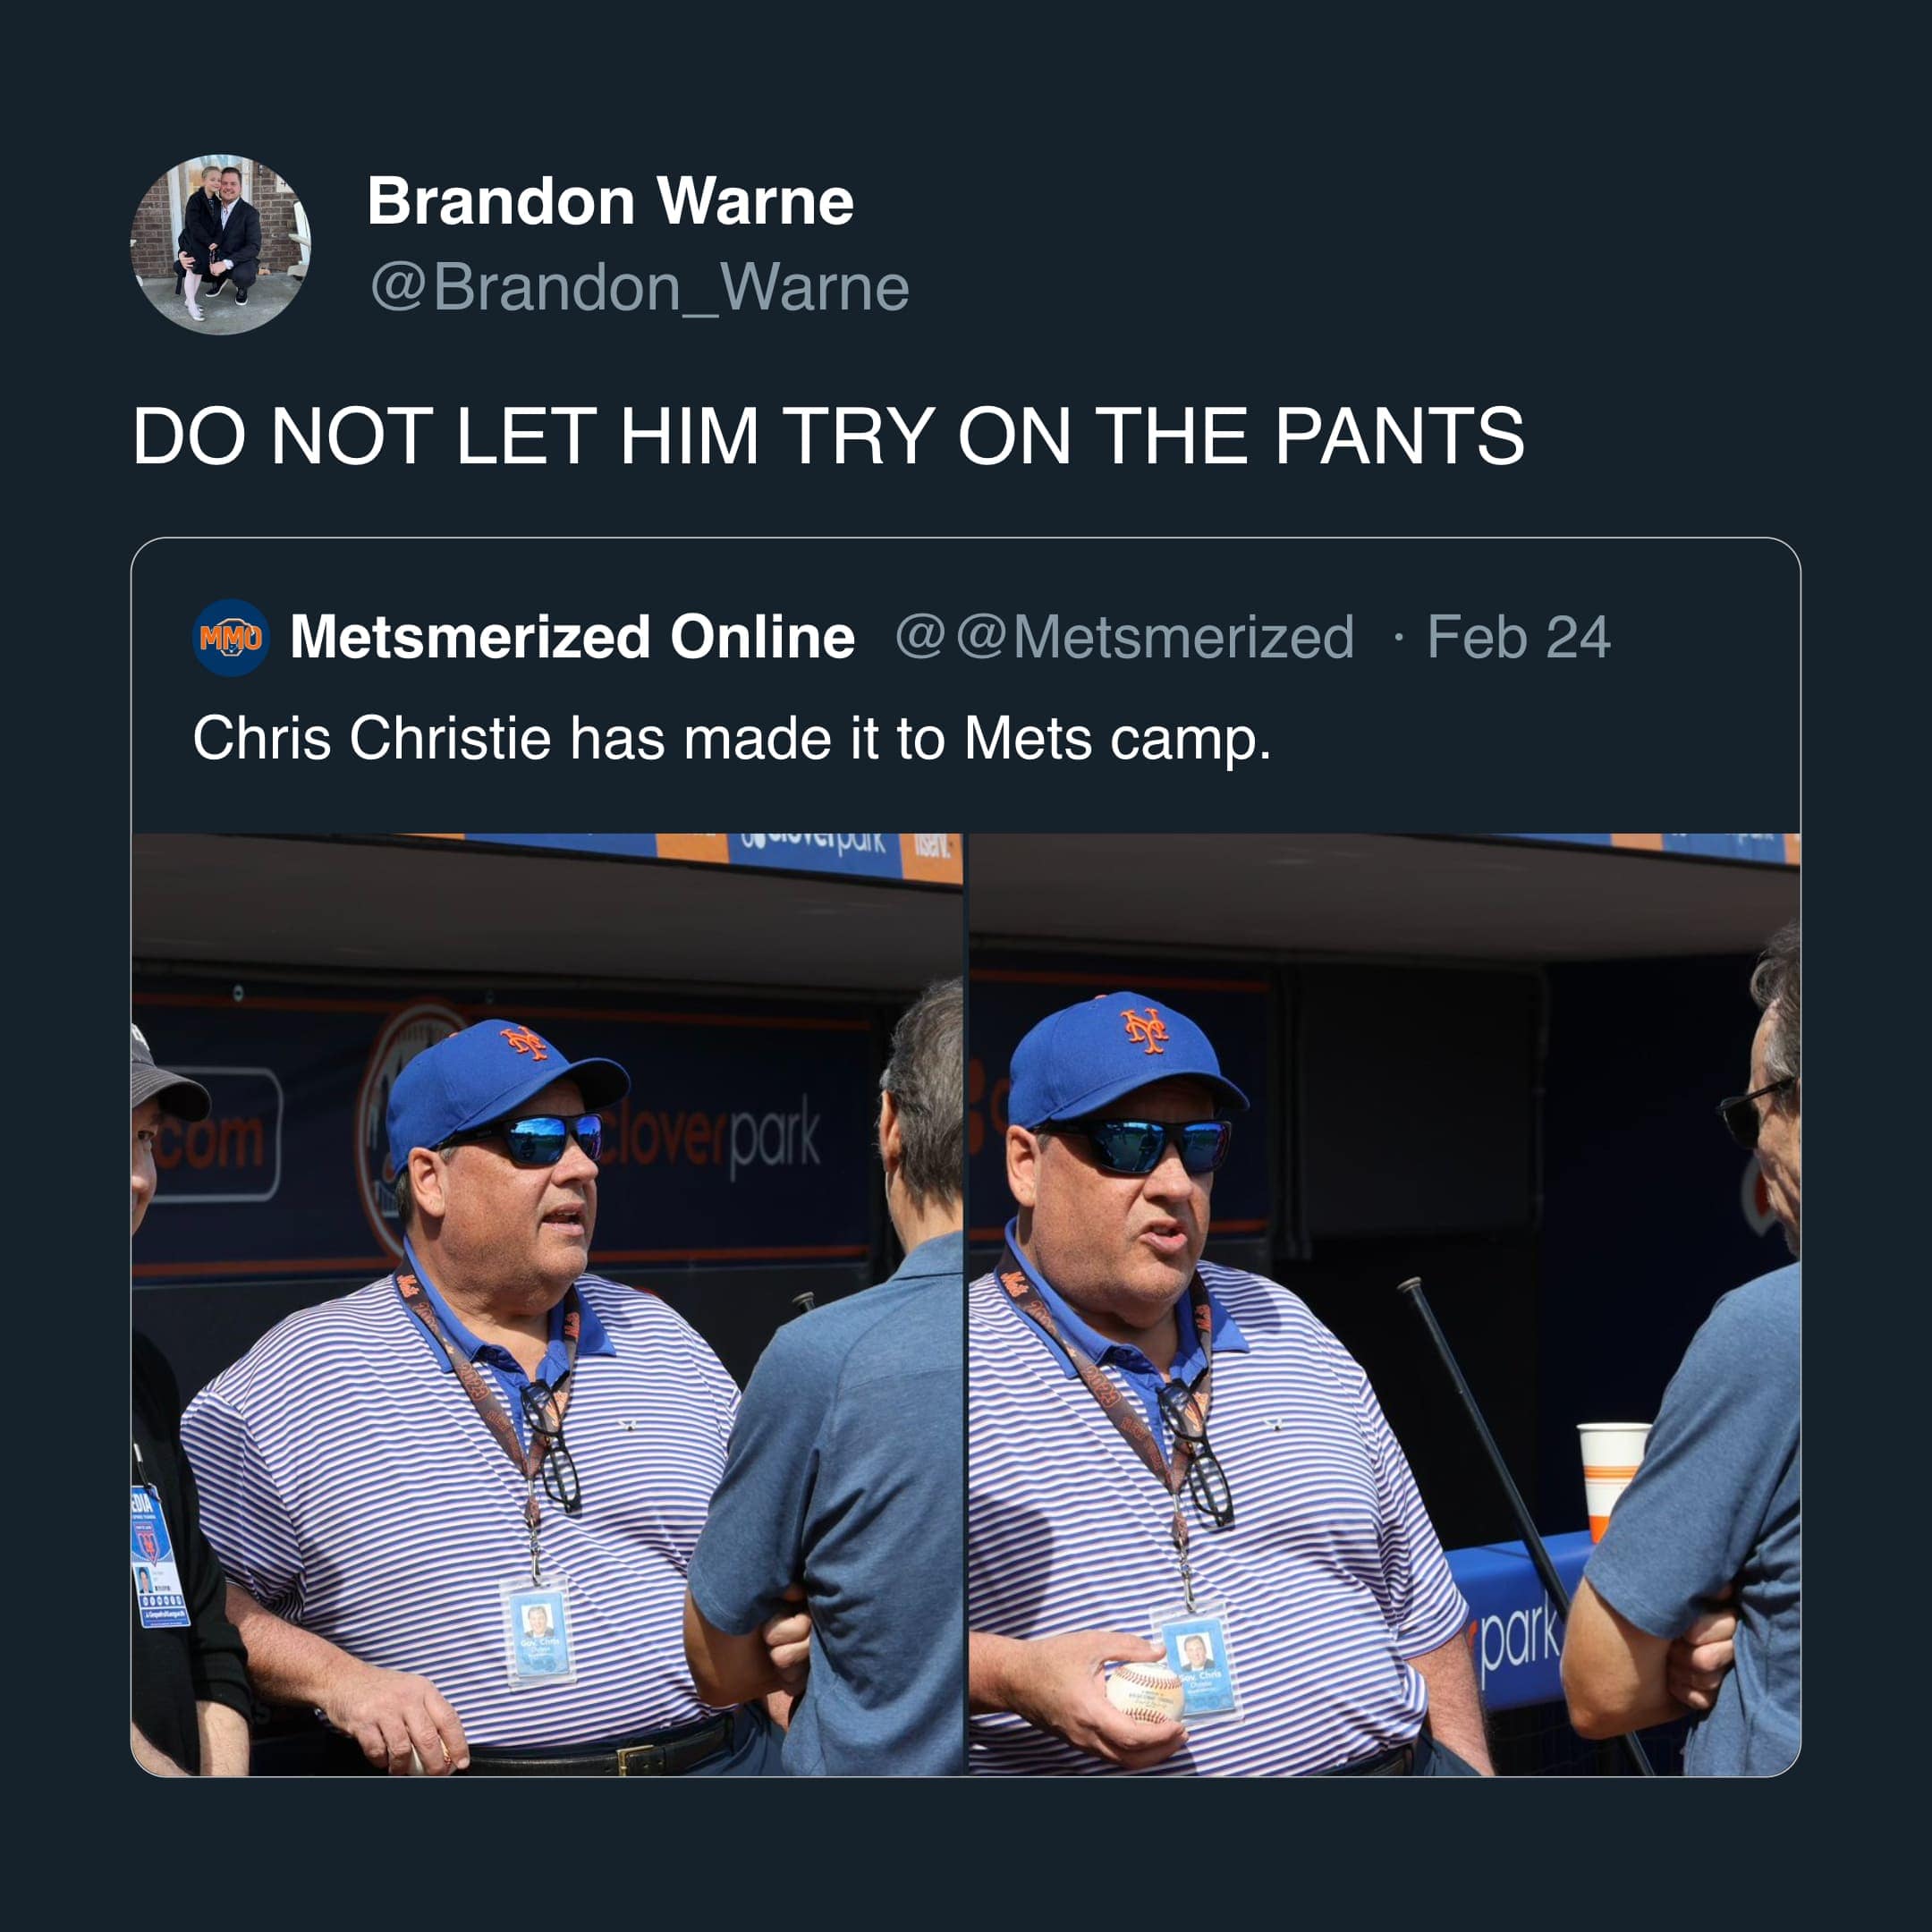Open Brandon Warne's profile picture
Screen dimensions: 1932x1932
click(x=220, y=244)
